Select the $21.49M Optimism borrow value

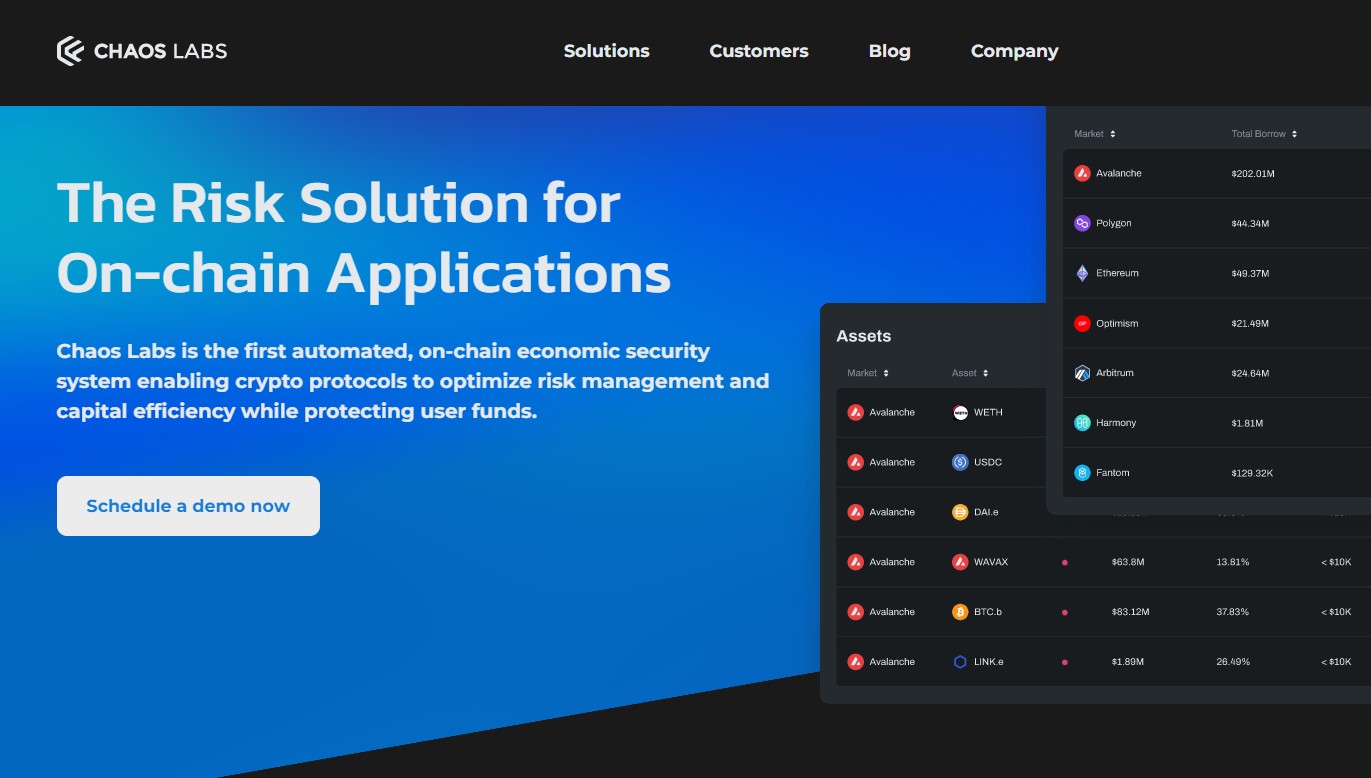[1250, 323]
